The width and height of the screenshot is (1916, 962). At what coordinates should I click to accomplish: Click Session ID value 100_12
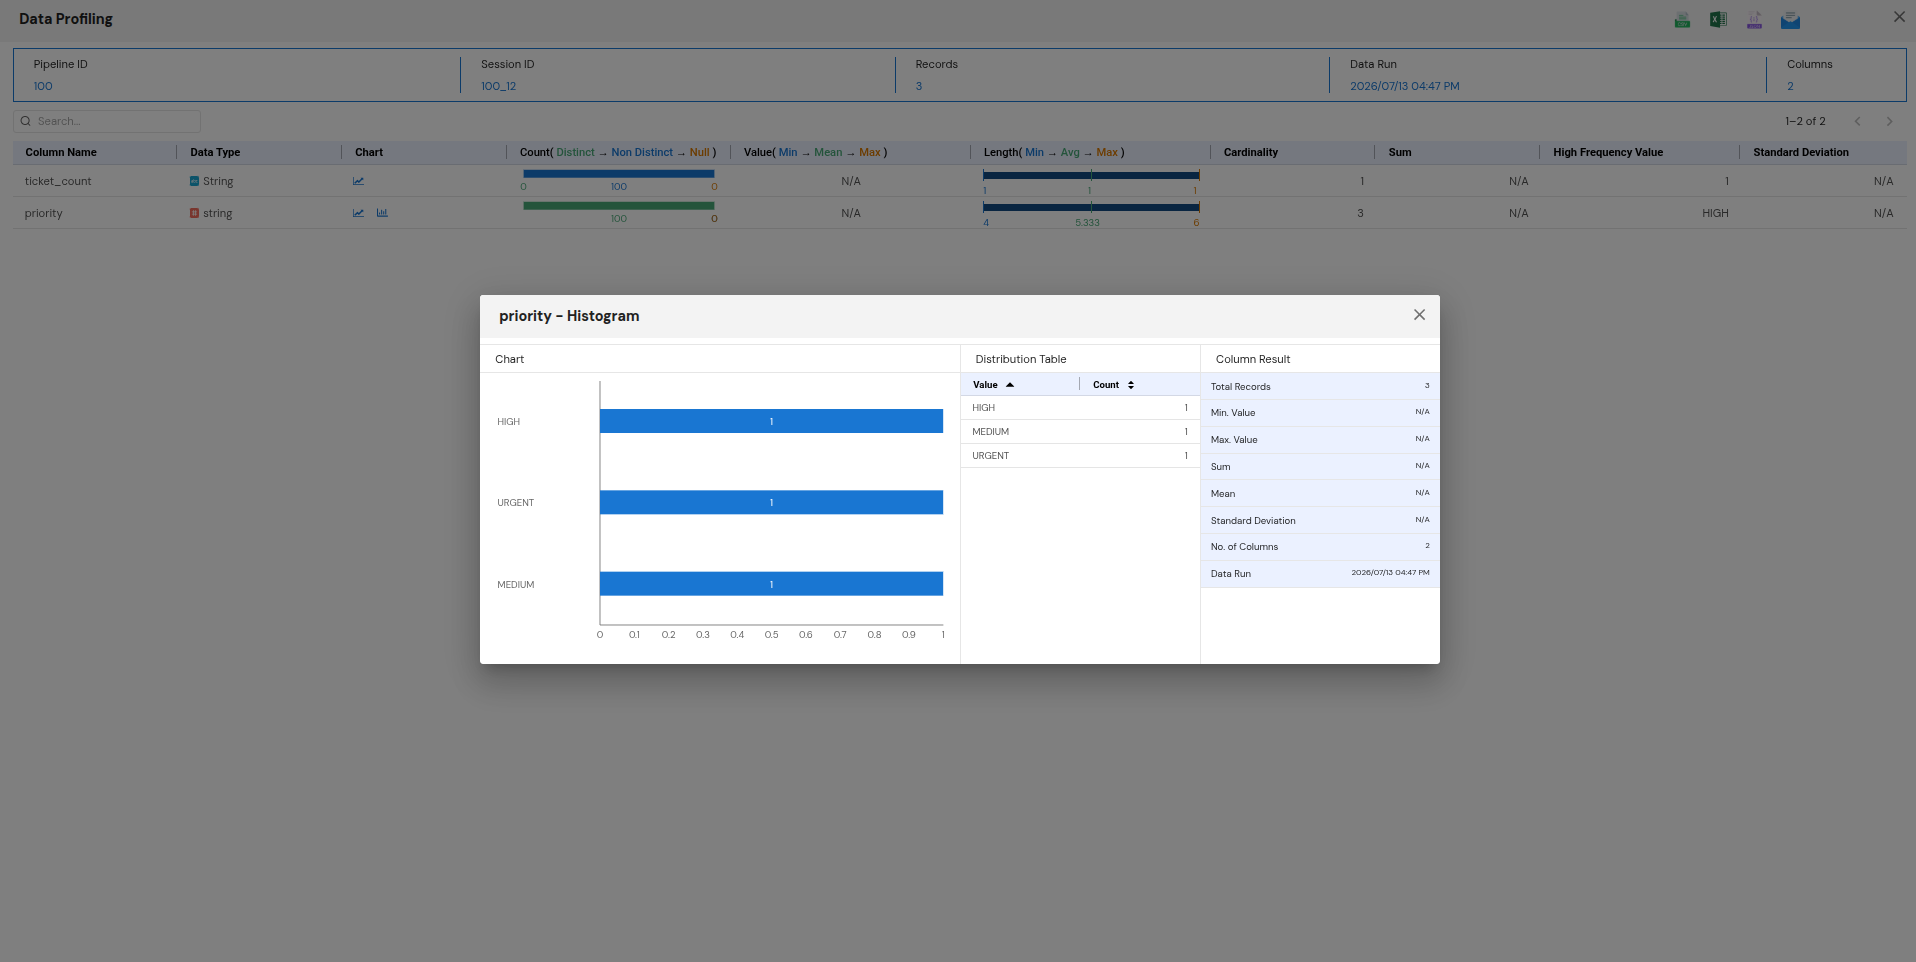click(498, 86)
